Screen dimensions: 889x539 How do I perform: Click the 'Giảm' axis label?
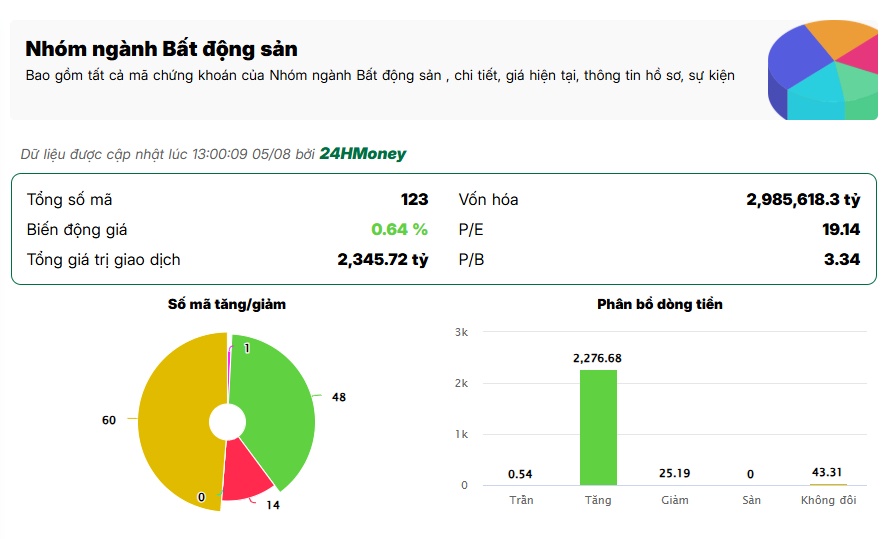[675, 500]
